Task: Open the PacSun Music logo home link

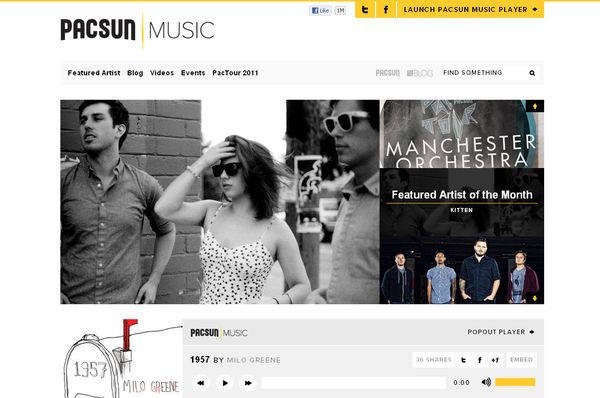Action: click(x=137, y=30)
